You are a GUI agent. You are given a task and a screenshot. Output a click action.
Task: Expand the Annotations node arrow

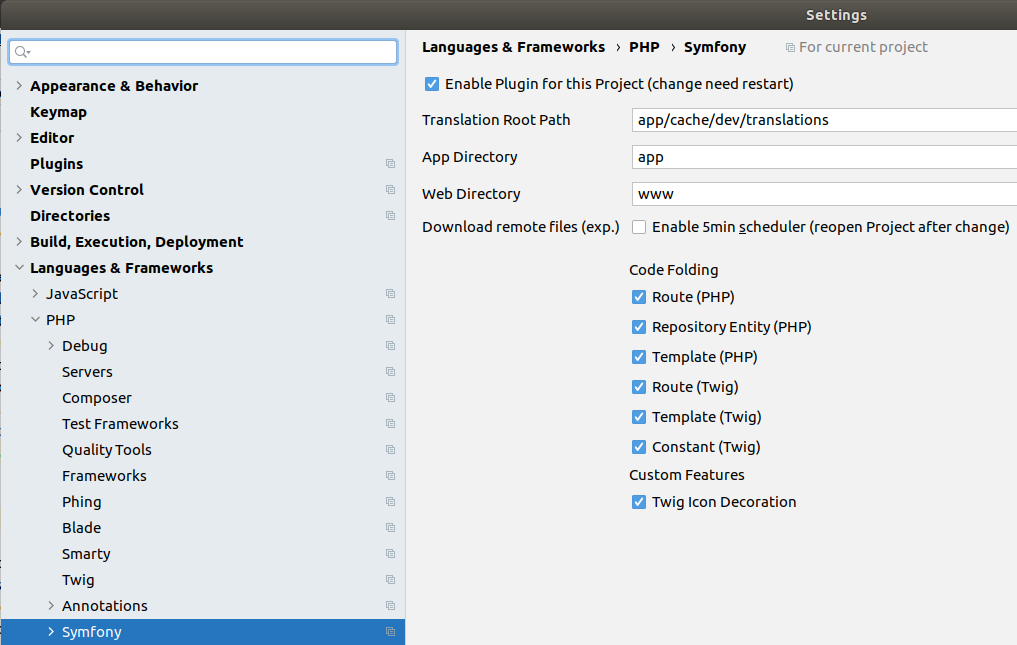pyautogui.click(x=51, y=605)
